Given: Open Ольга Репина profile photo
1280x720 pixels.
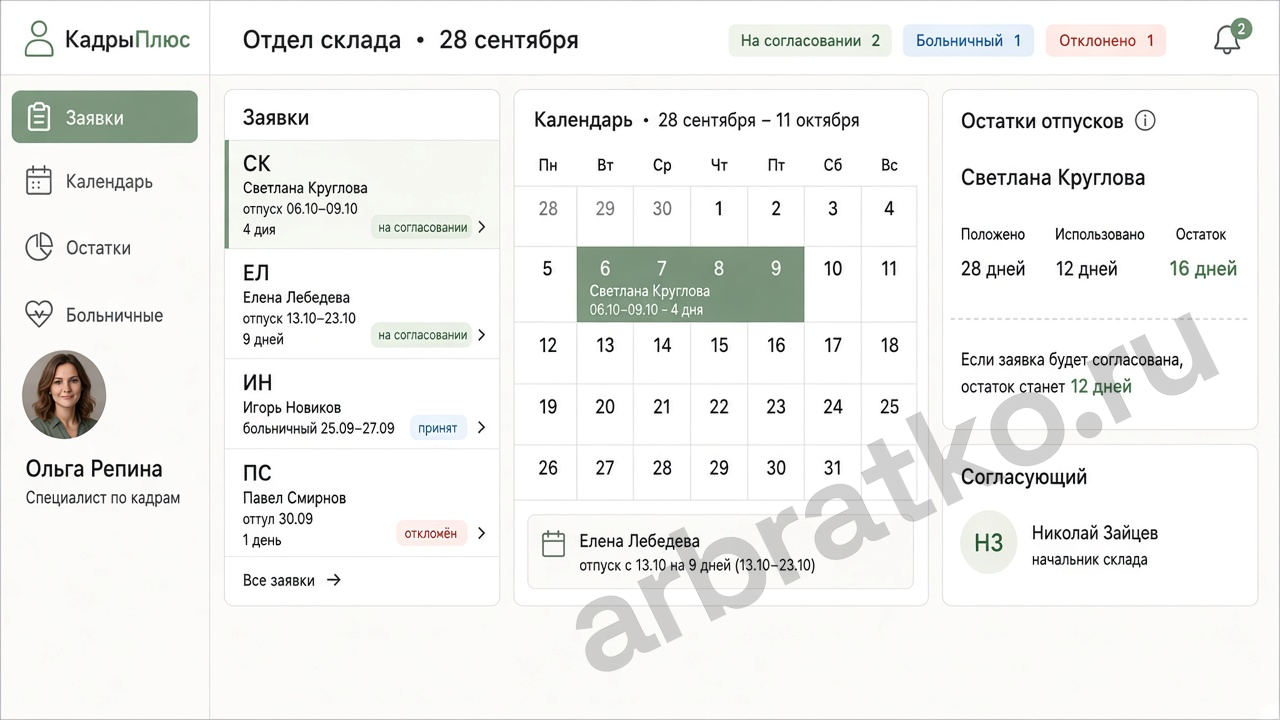Looking at the screenshot, I should (x=64, y=394).
